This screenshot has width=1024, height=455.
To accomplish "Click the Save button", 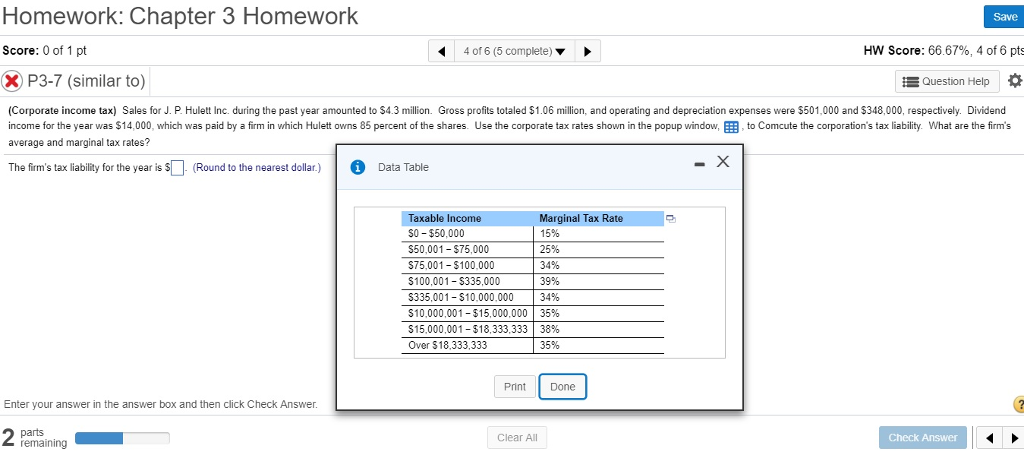I will tap(1004, 17).
